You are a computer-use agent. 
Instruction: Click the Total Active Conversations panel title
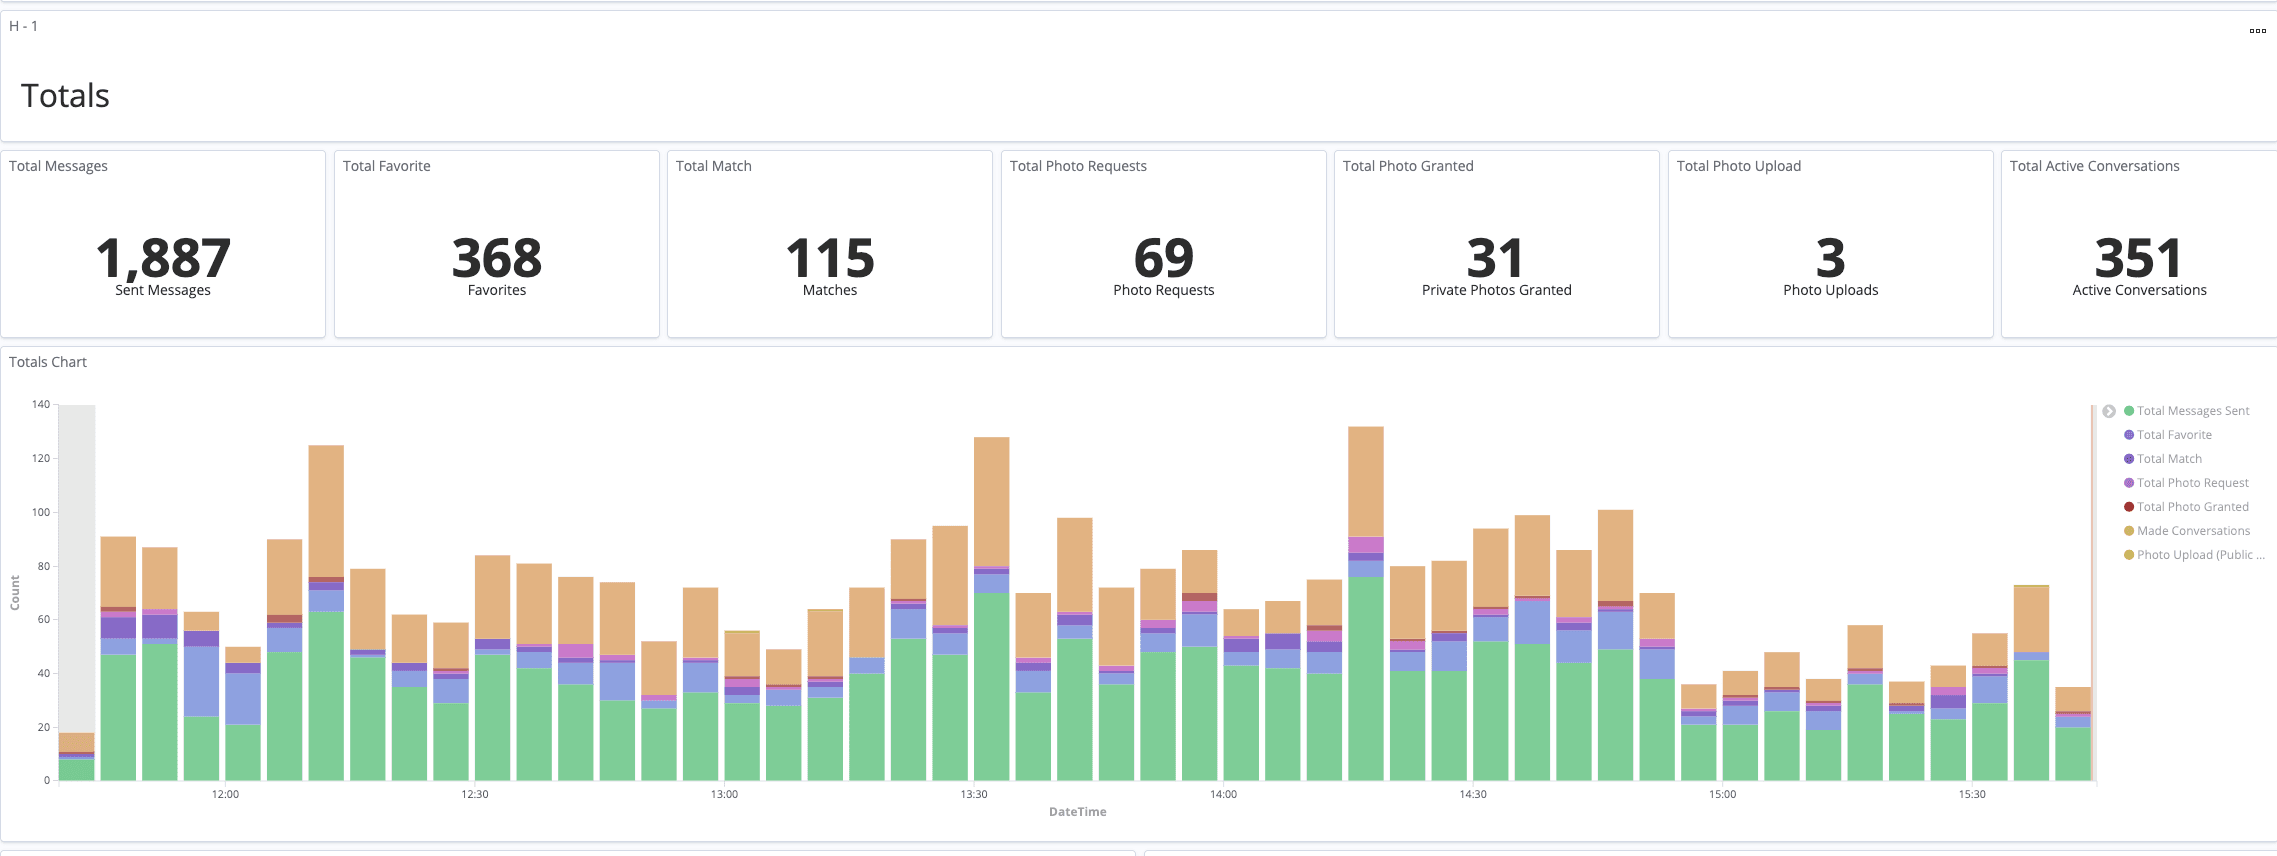point(2094,166)
